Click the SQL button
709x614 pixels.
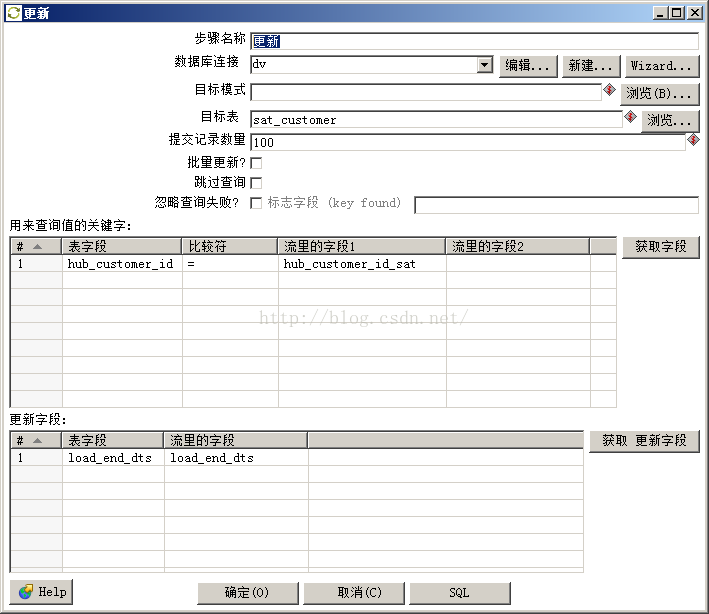[460, 593]
